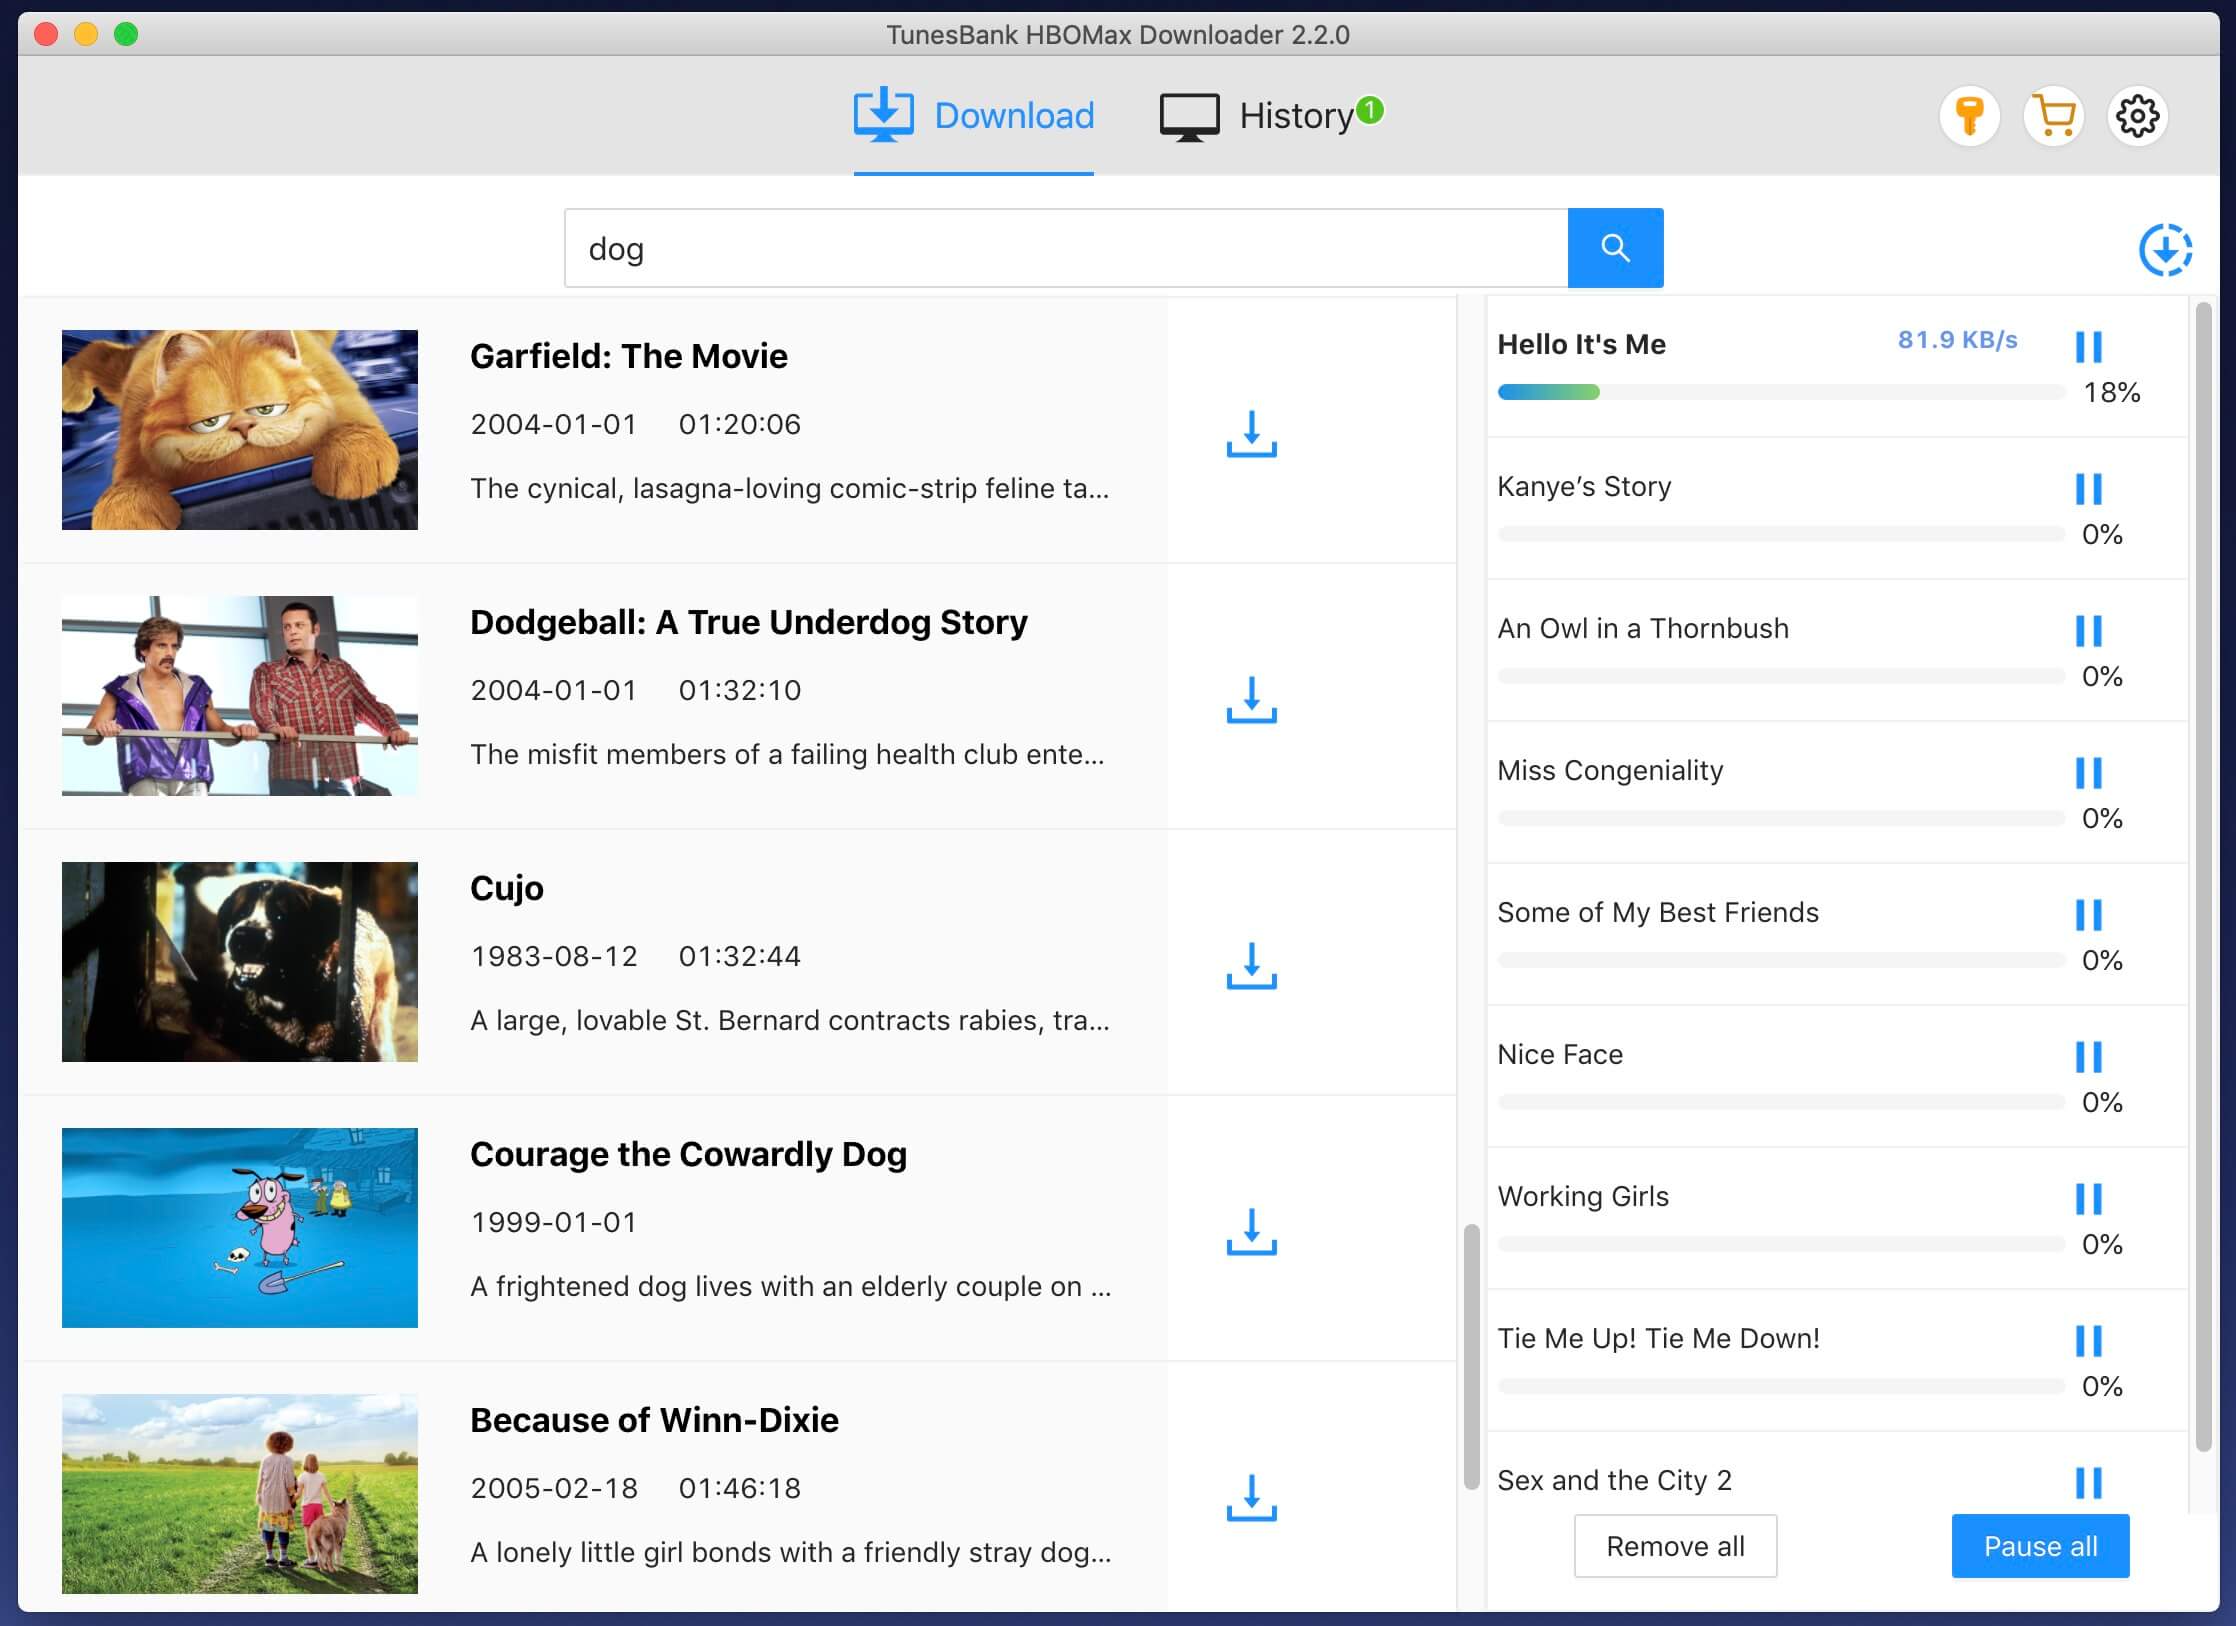This screenshot has height=1626, width=2236.
Task: Click Hello It's Me queue title
Action: coord(1582,344)
